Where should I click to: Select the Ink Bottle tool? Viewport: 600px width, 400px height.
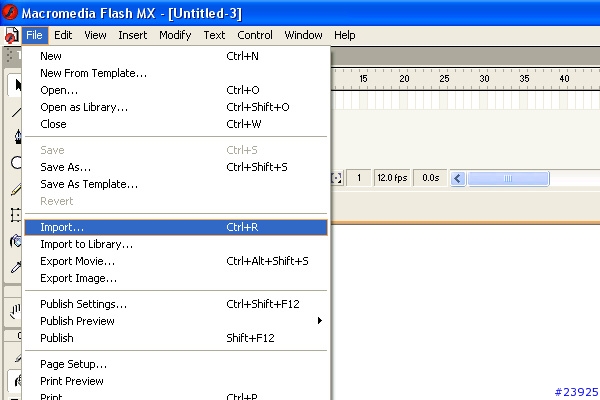(16, 241)
